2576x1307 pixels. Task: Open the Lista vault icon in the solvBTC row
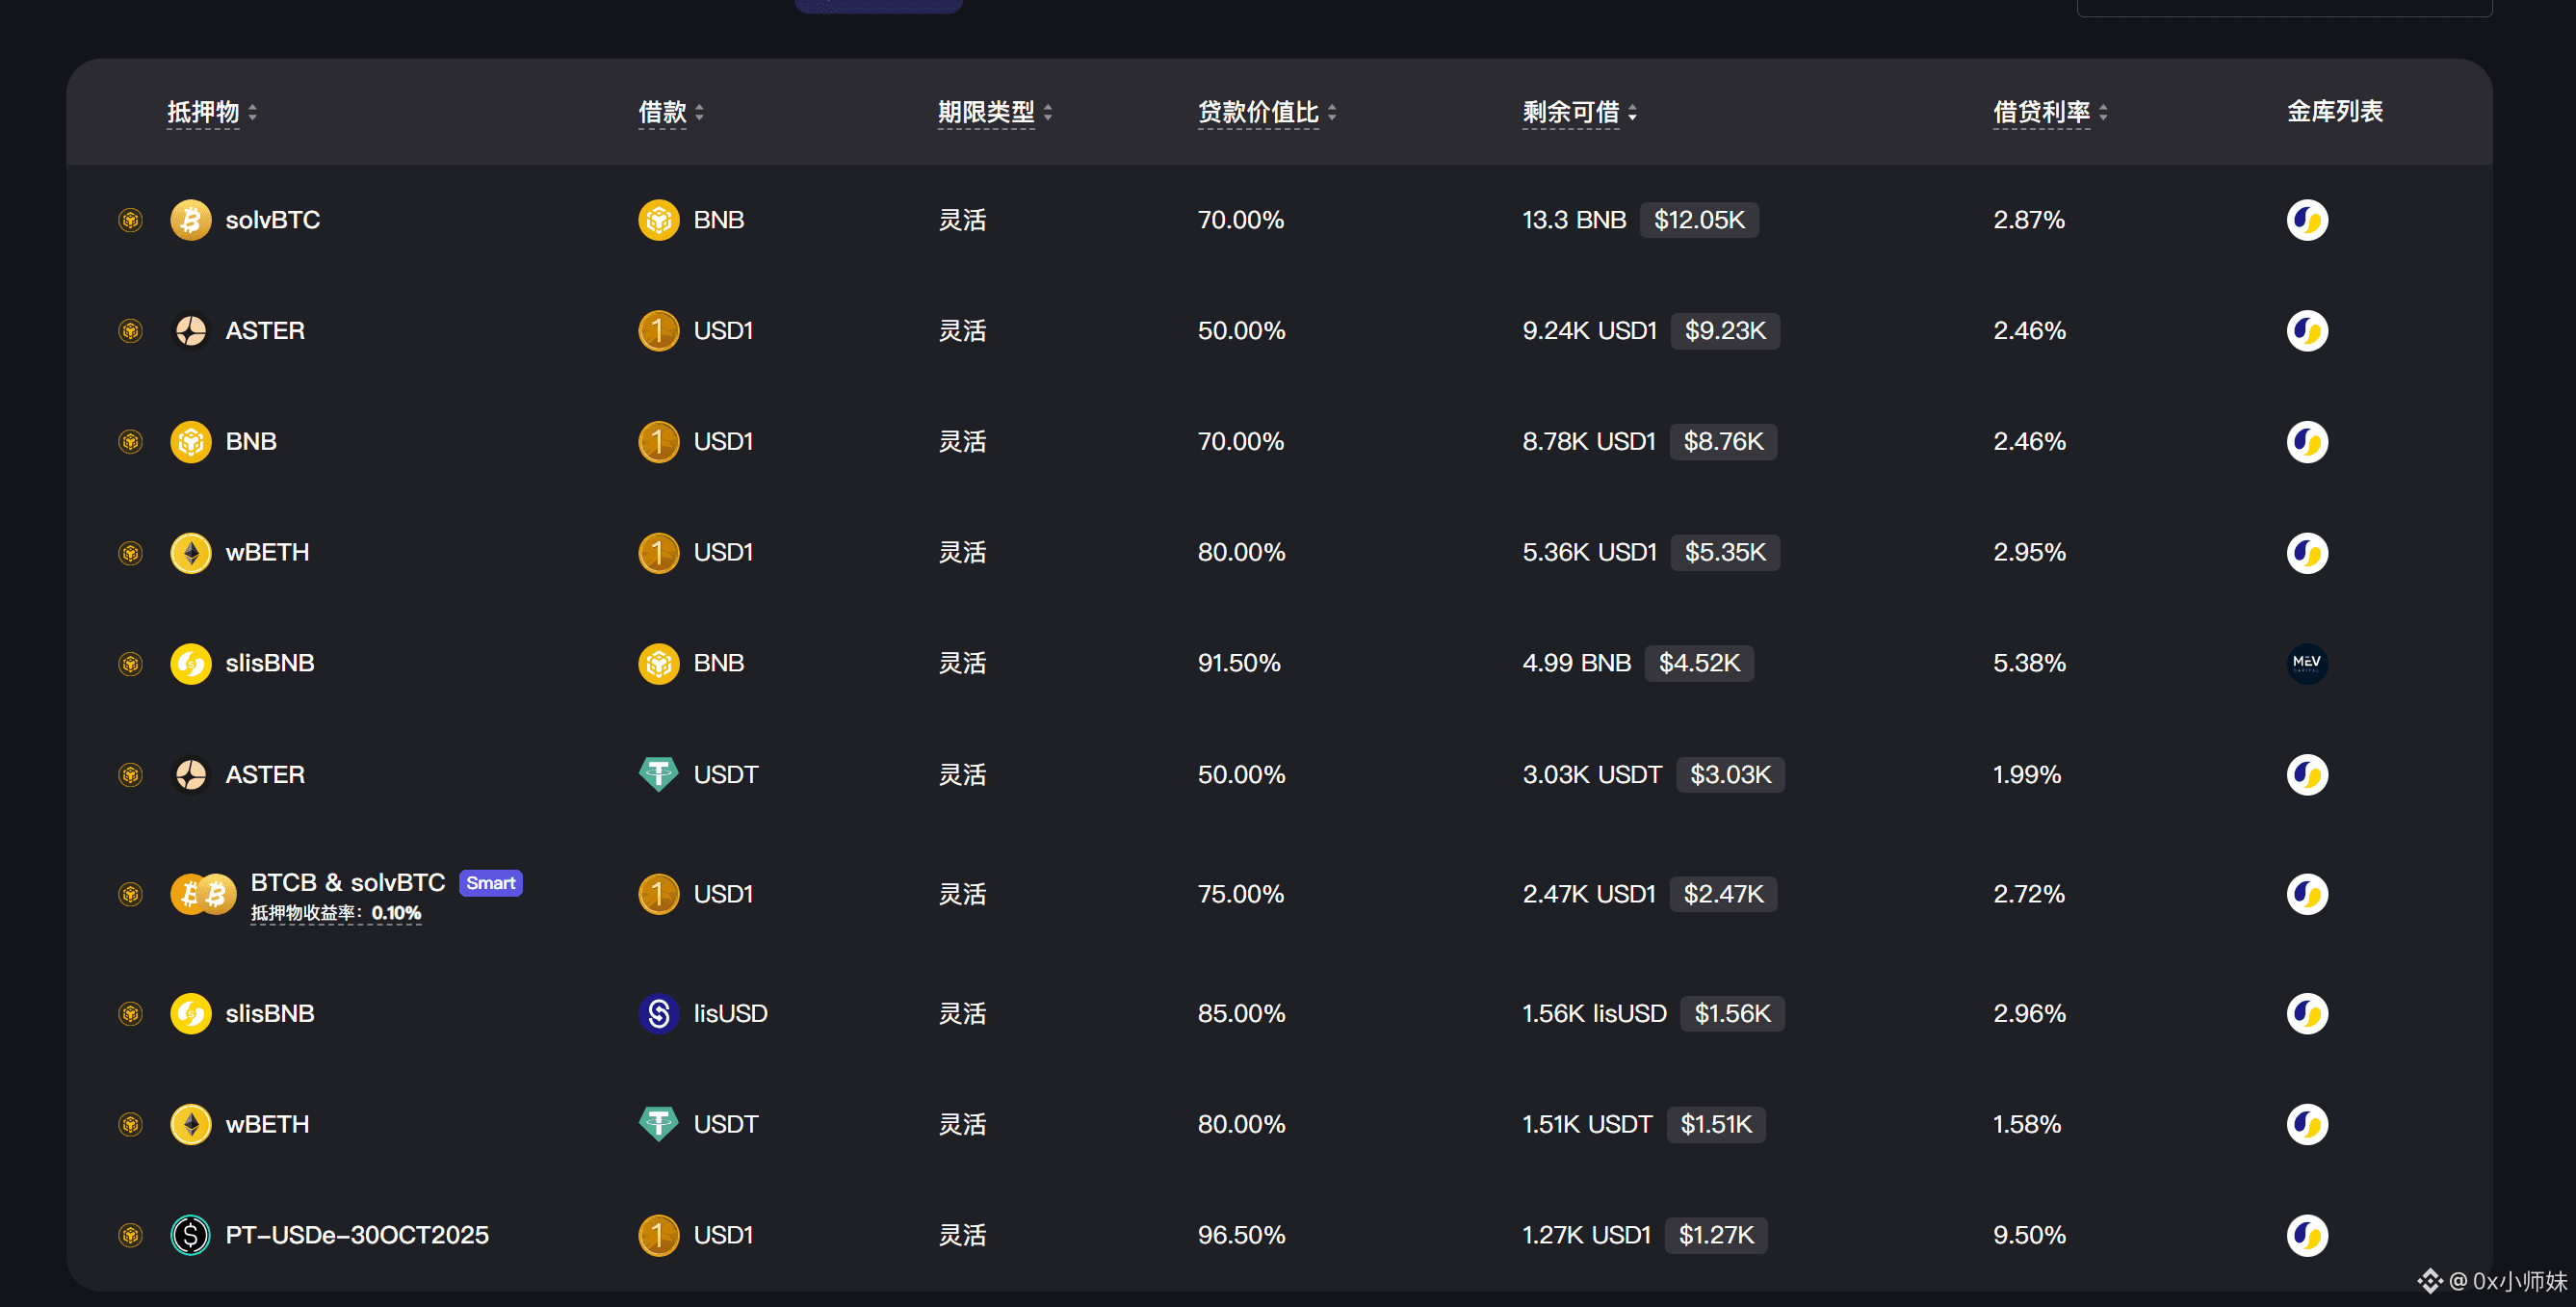pyautogui.click(x=2306, y=220)
